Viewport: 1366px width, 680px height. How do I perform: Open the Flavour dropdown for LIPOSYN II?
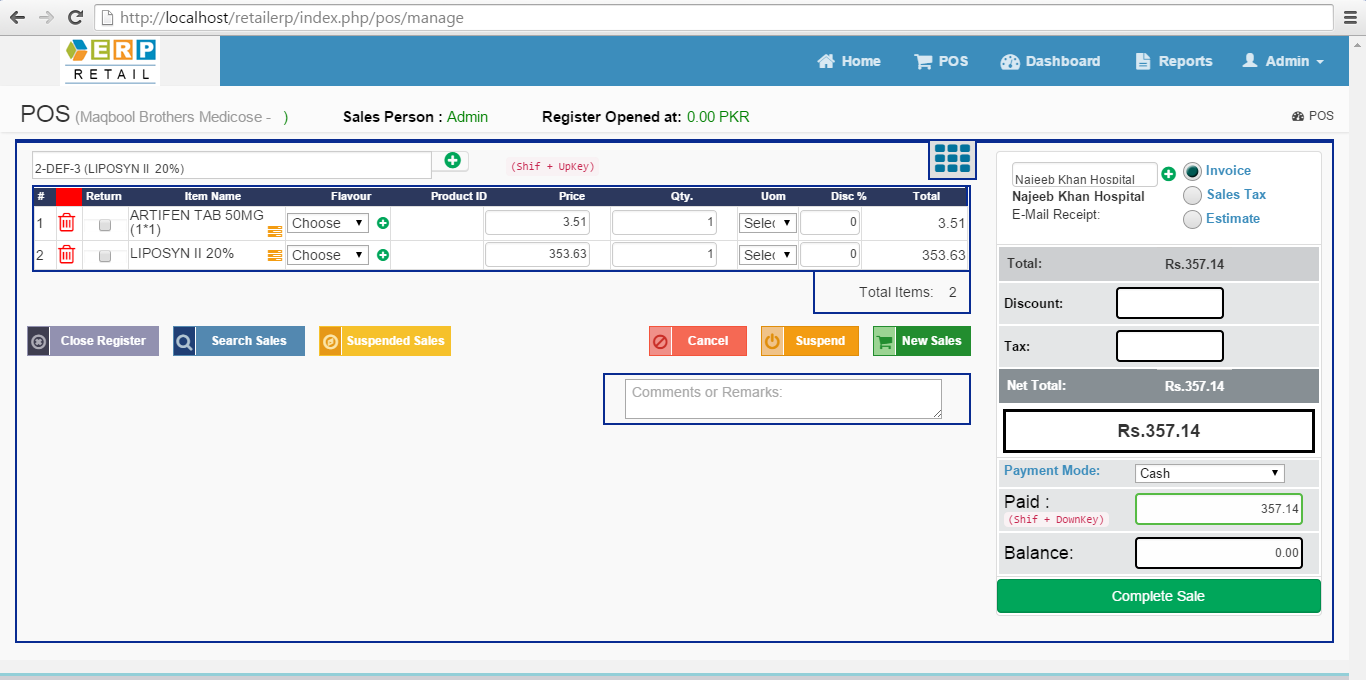[327, 254]
